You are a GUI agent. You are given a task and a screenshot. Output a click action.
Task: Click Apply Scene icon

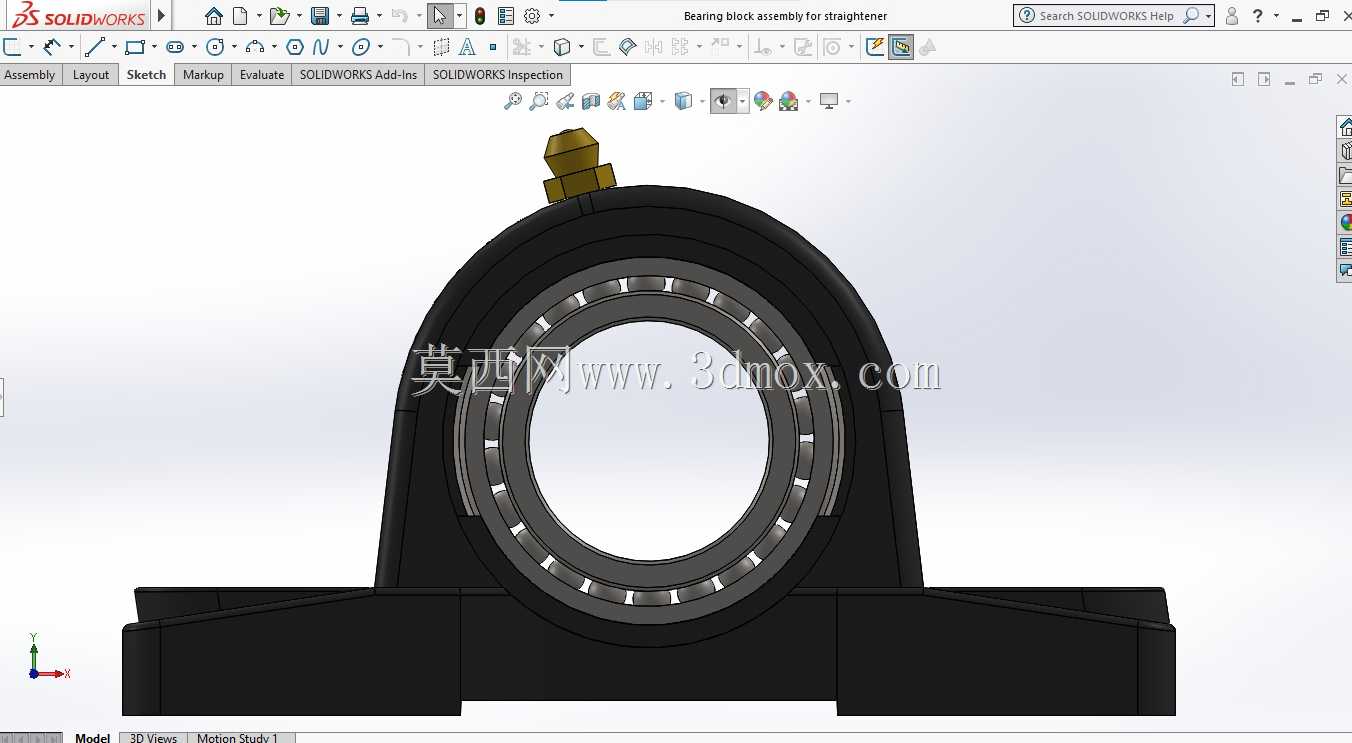tap(789, 101)
